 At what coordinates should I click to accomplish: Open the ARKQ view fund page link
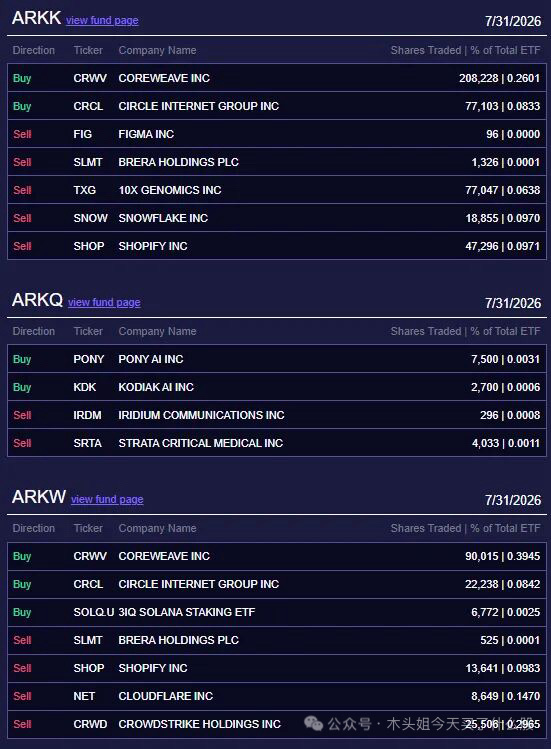(104, 302)
